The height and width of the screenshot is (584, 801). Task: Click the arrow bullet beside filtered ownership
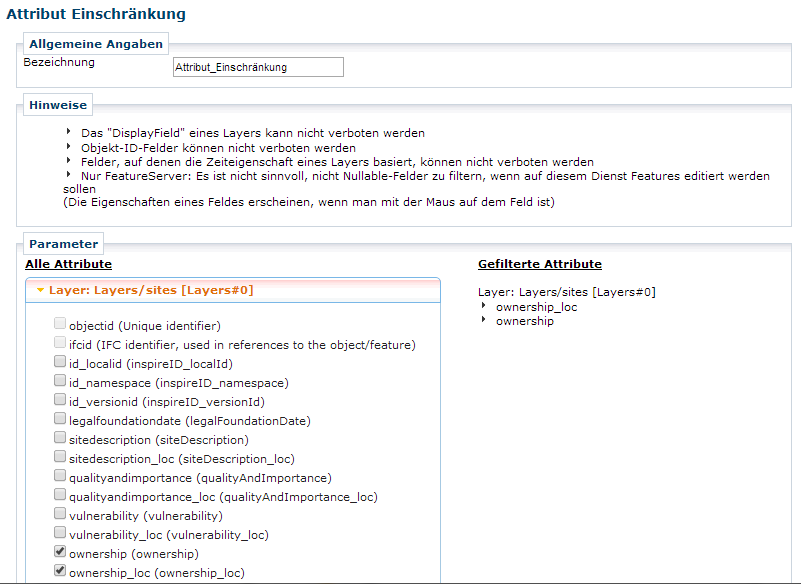coord(484,320)
